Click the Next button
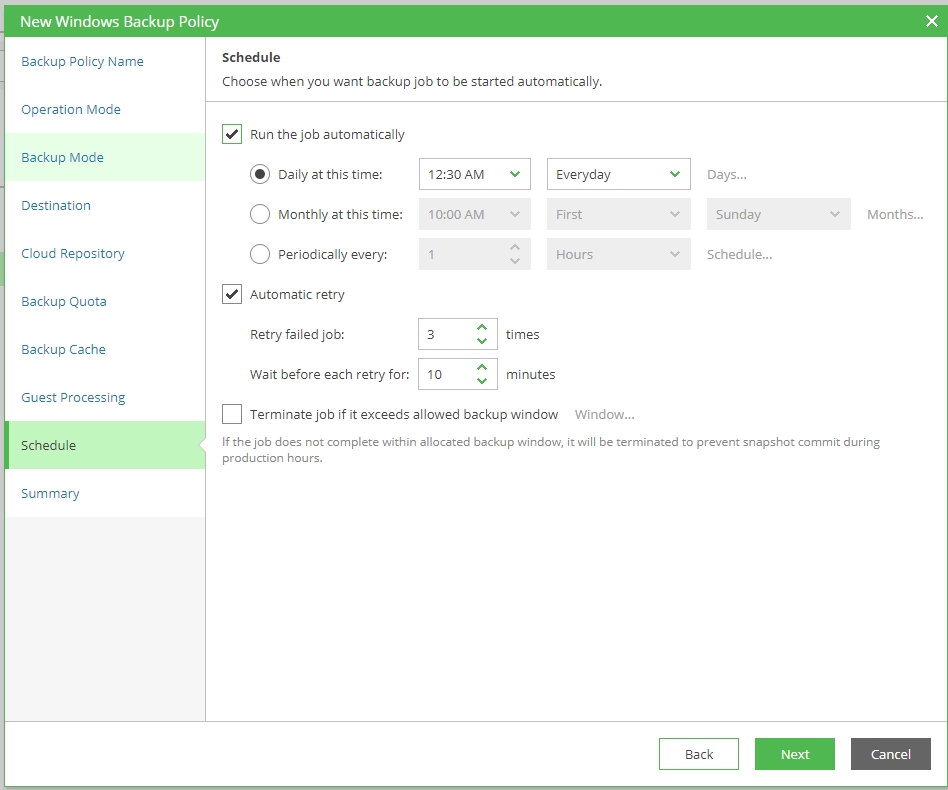Viewport: 948px width, 790px height. 794,754
